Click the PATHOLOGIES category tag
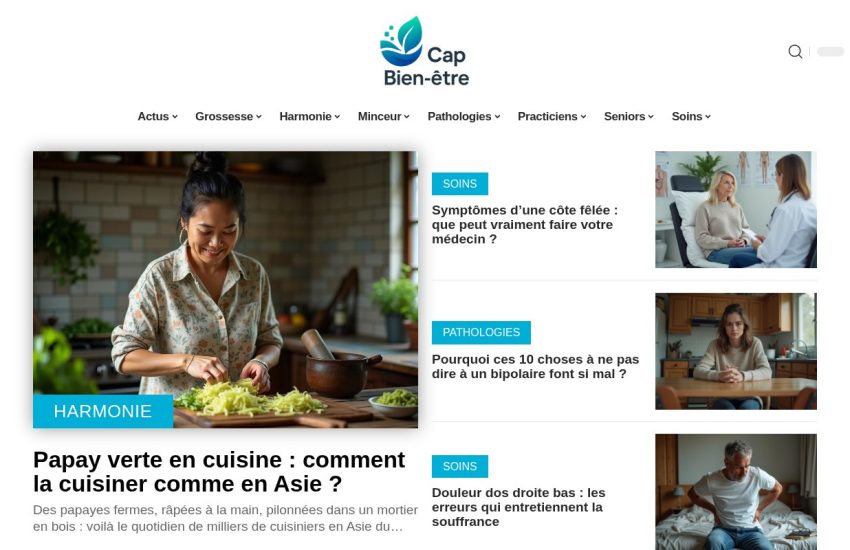 click(x=481, y=332)
